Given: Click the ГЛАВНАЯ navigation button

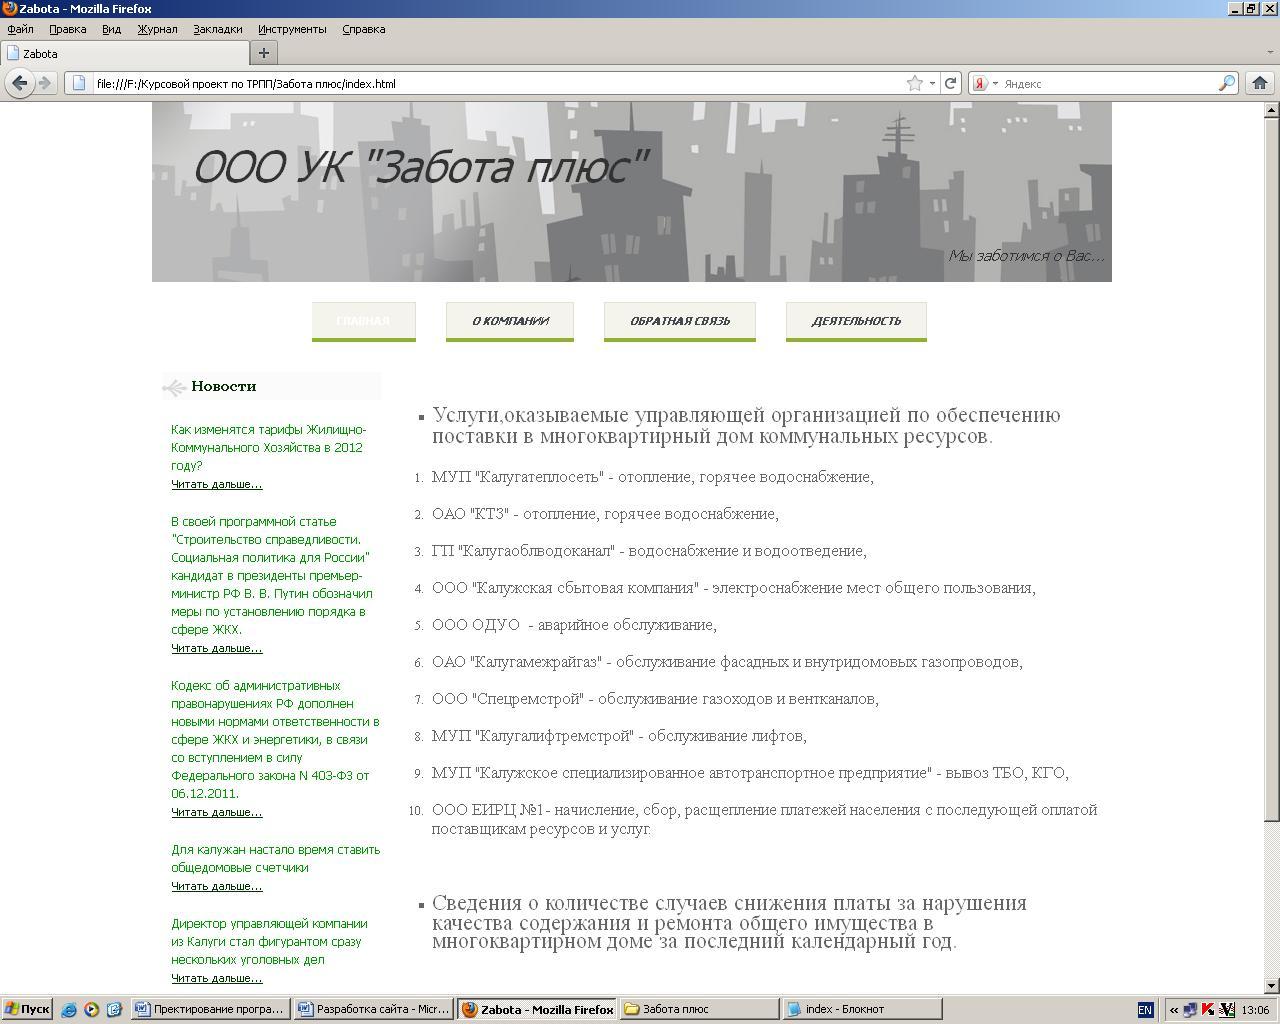Looking at the screenshot, I should 363,321.
